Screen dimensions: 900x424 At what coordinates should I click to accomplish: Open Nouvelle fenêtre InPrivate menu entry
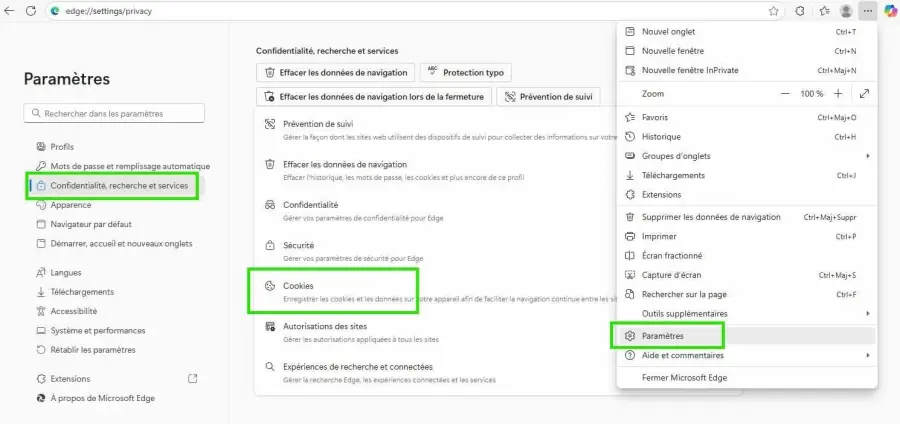[695, 70]
